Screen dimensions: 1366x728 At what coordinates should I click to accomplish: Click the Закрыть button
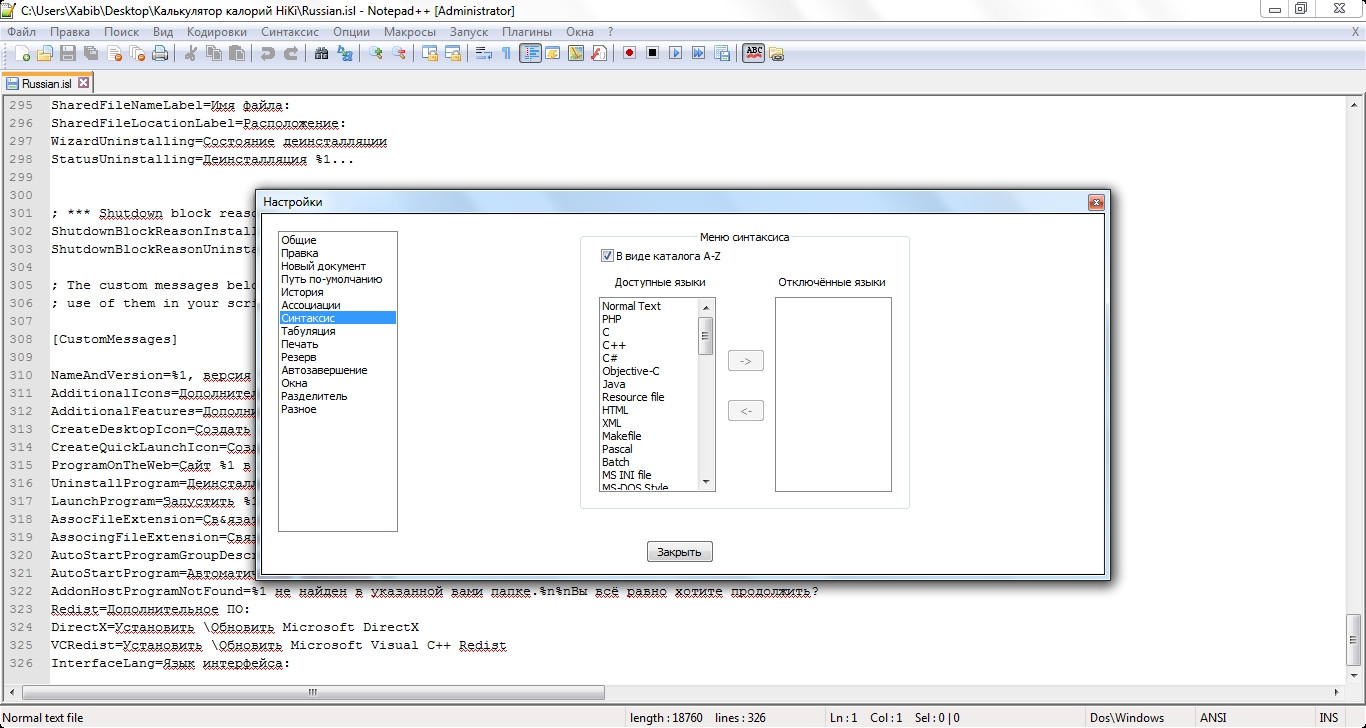[x=680, y=552]
